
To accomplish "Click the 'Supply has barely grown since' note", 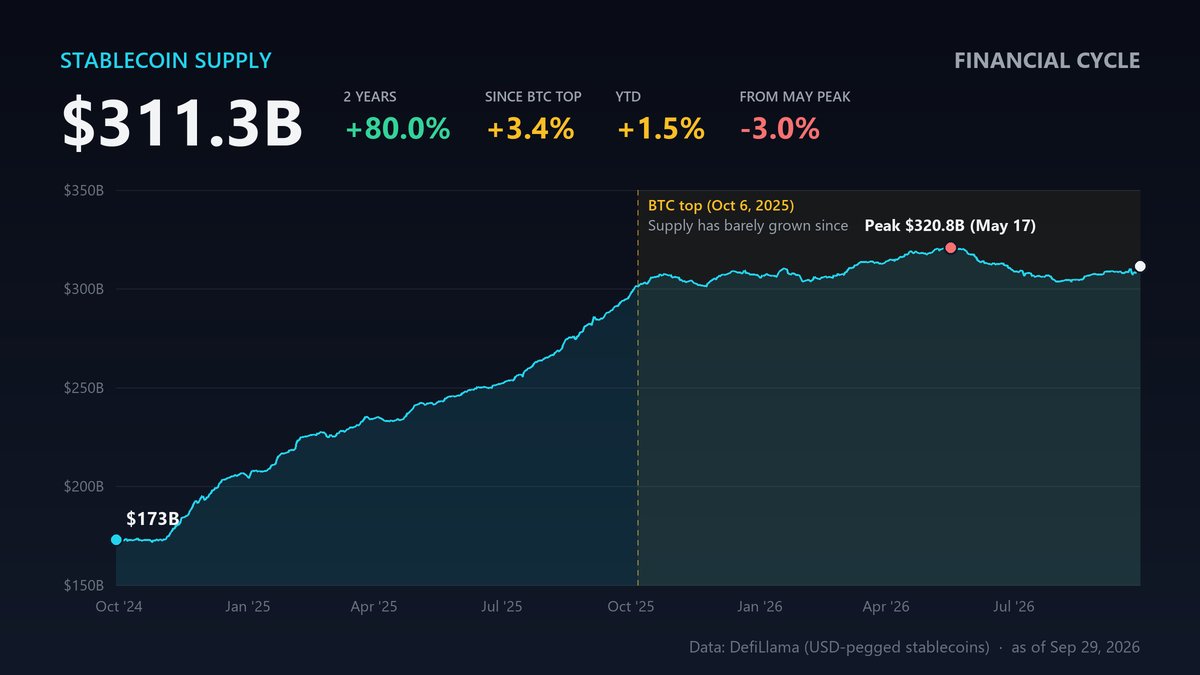I will point(748,226).
